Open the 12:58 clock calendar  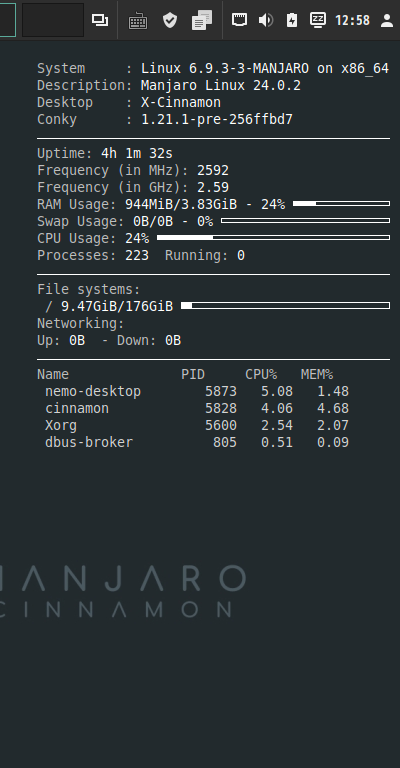(x=353, y=21)
